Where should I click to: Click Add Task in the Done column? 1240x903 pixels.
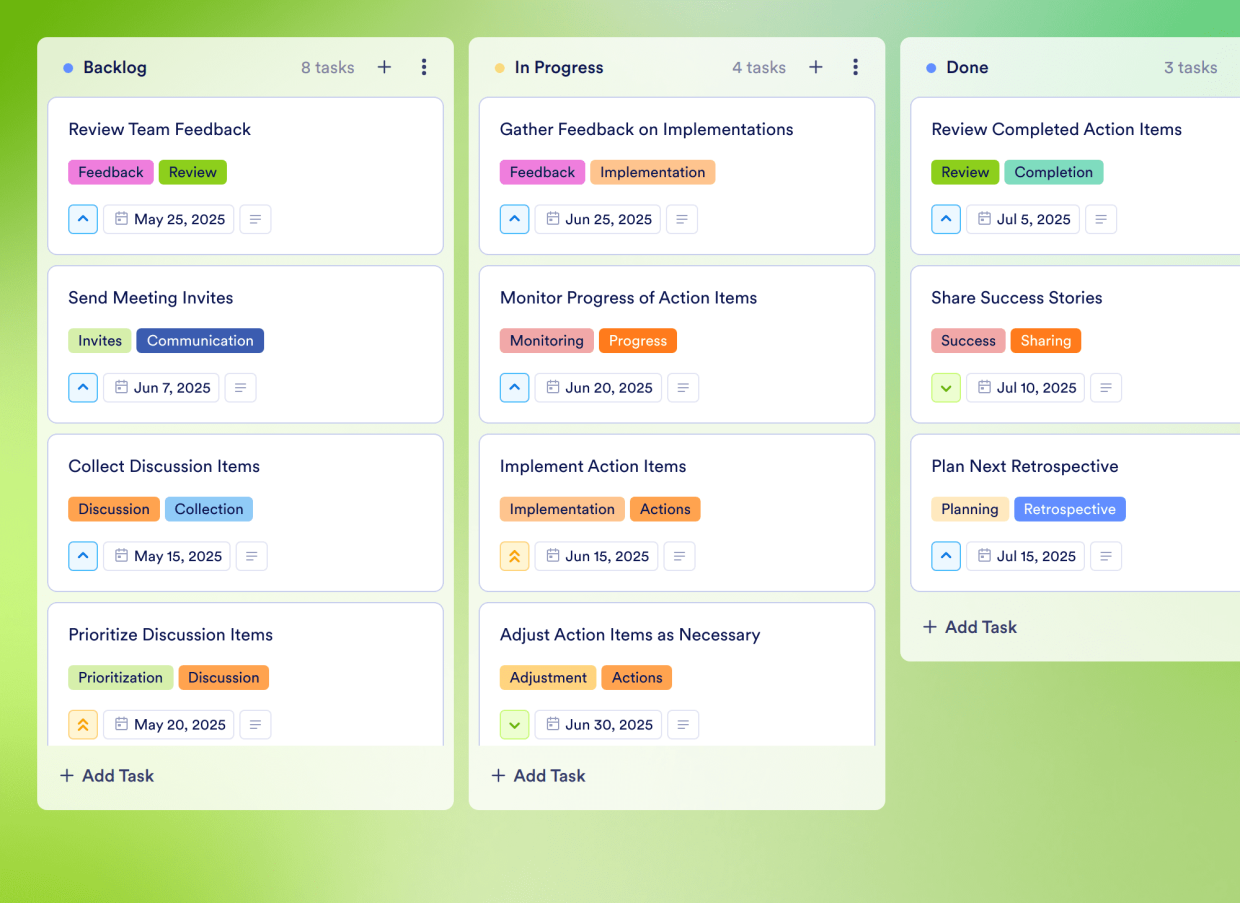969,627
